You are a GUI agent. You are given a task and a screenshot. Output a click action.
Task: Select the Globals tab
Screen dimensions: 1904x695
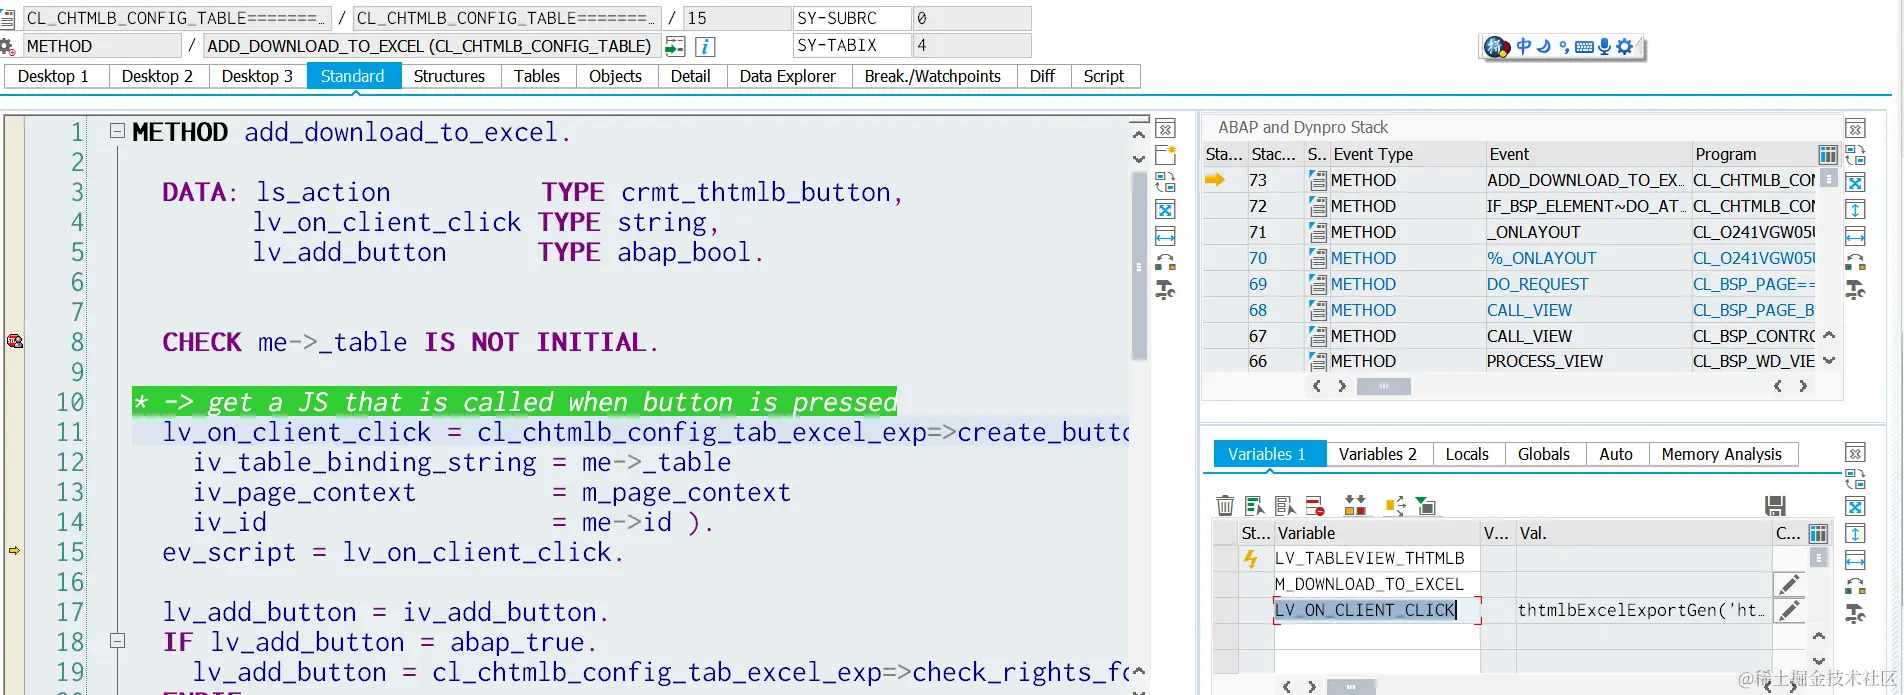1543,454
